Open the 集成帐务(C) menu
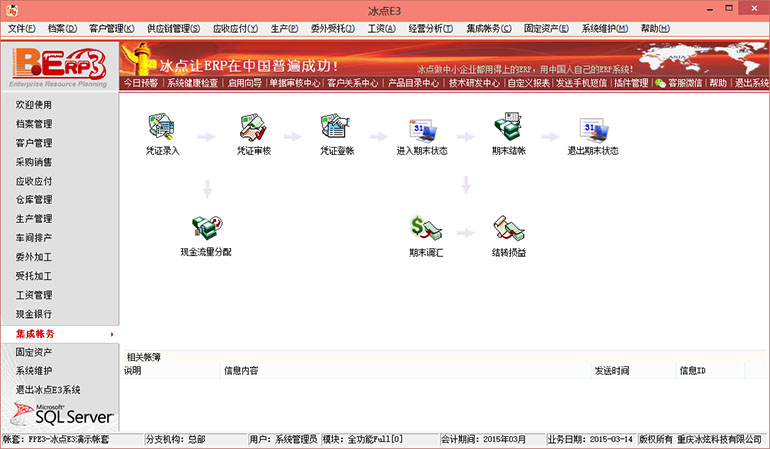The height and width of the screenshot is (449, 770). [x=489, y=28]
